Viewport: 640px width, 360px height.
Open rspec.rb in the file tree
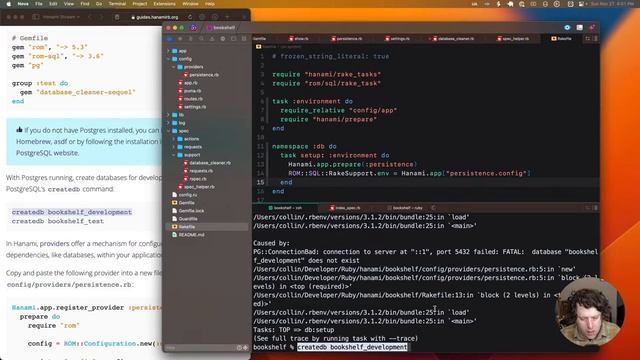click(195, 179)
